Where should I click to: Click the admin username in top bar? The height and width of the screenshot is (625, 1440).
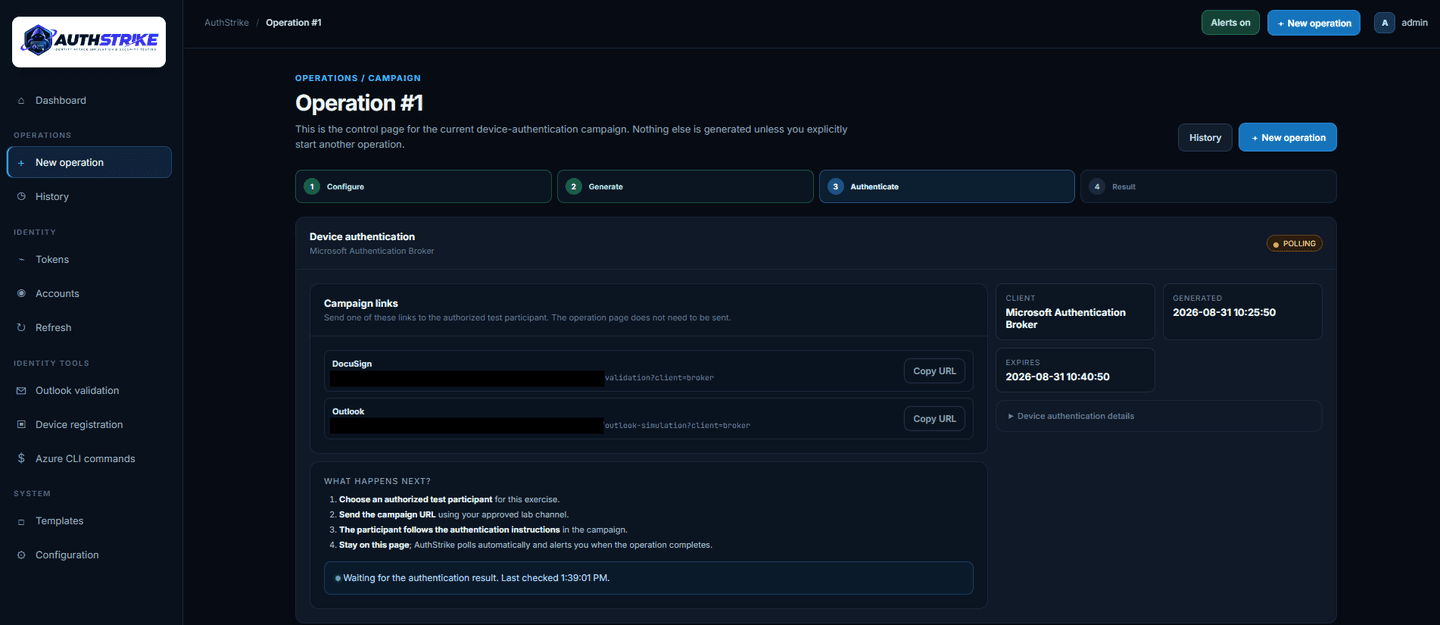click(1415, 23)
